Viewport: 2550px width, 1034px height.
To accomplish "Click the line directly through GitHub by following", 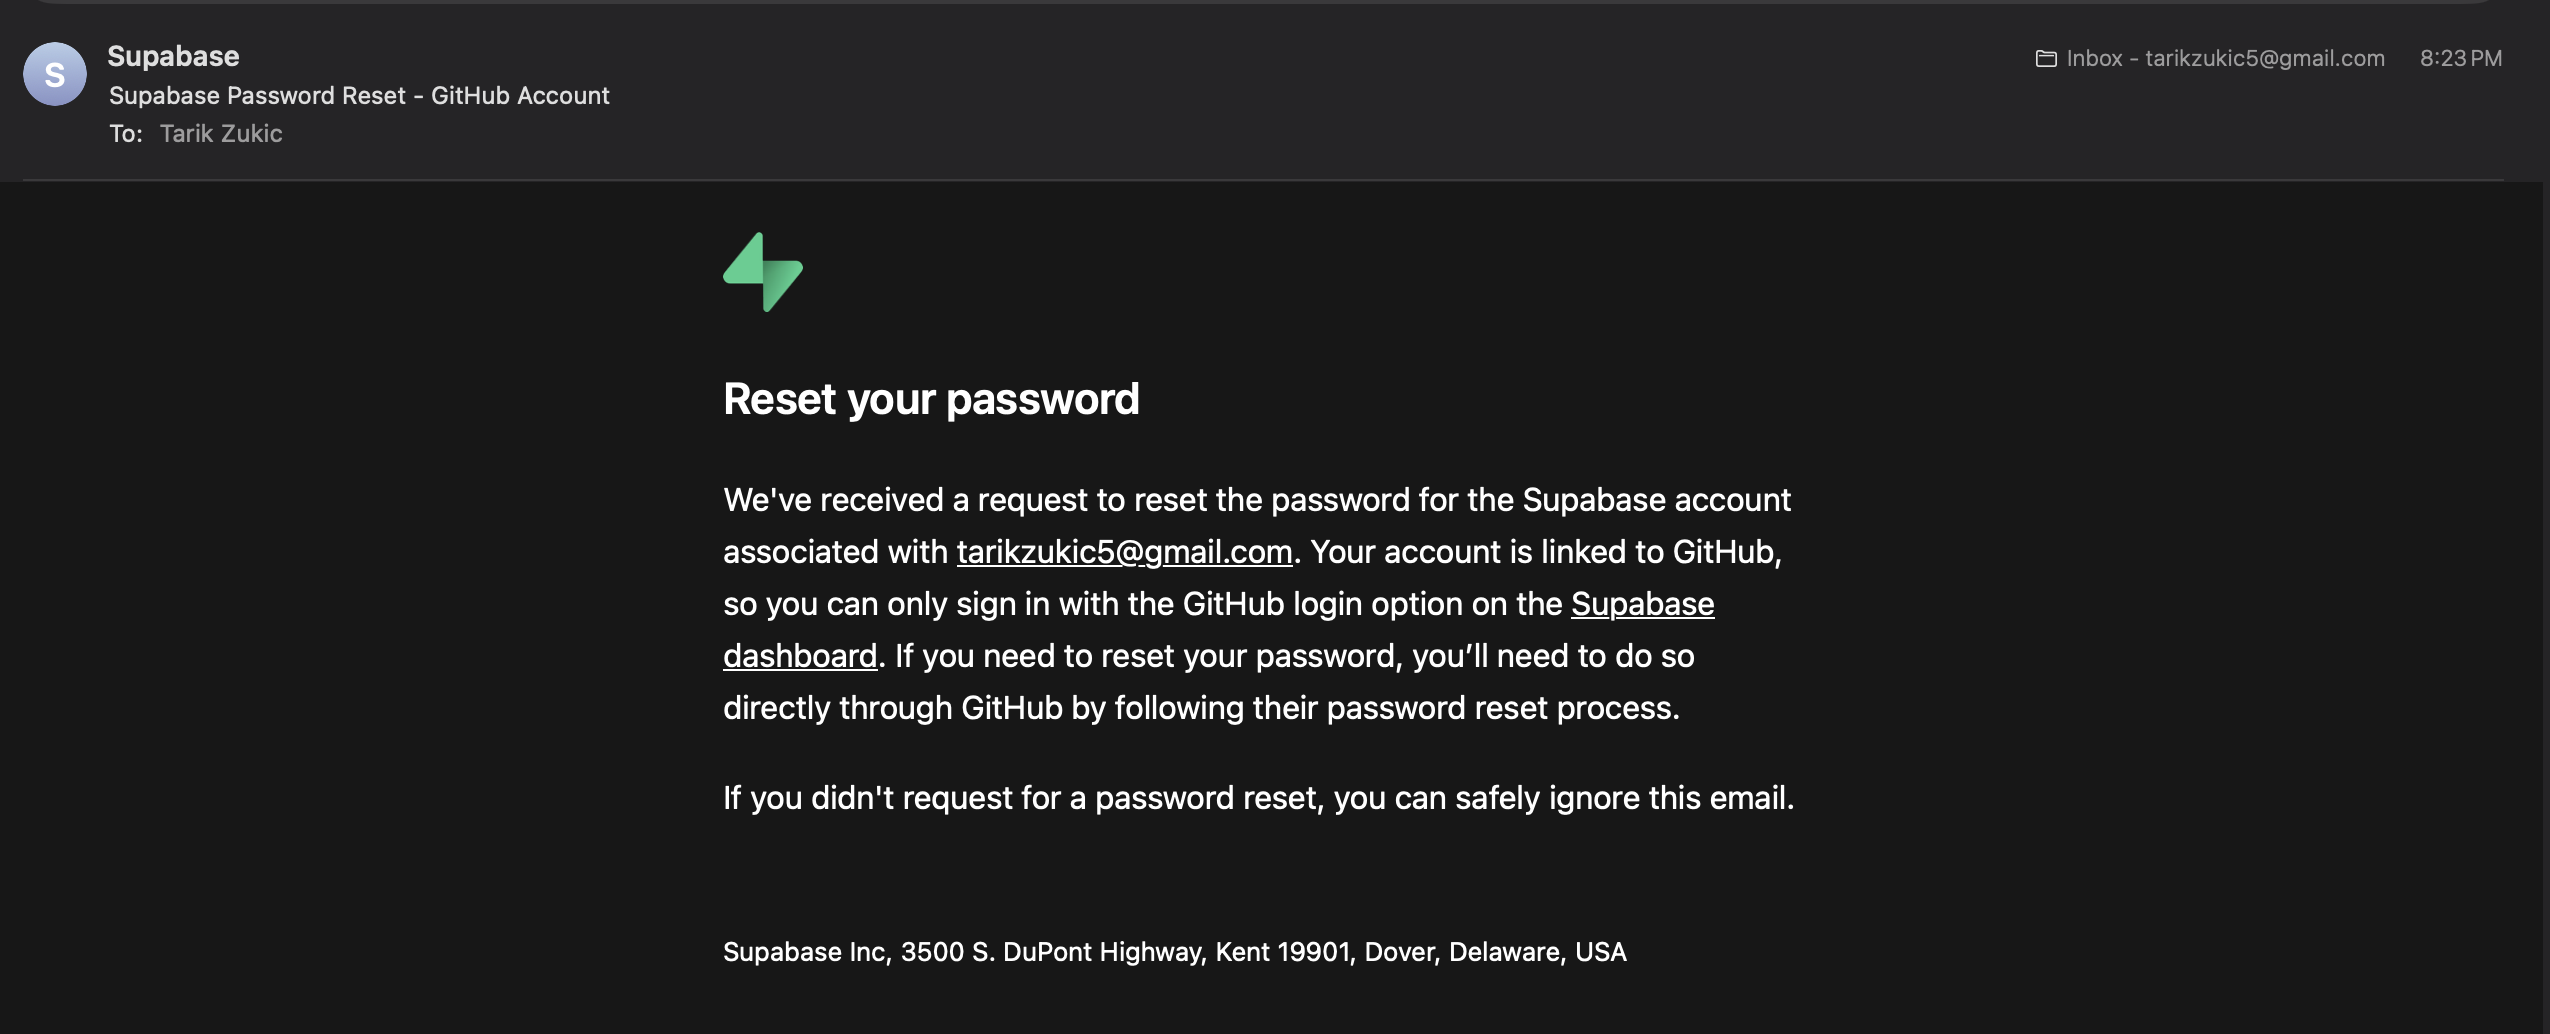I will [x=1200, y=708].
